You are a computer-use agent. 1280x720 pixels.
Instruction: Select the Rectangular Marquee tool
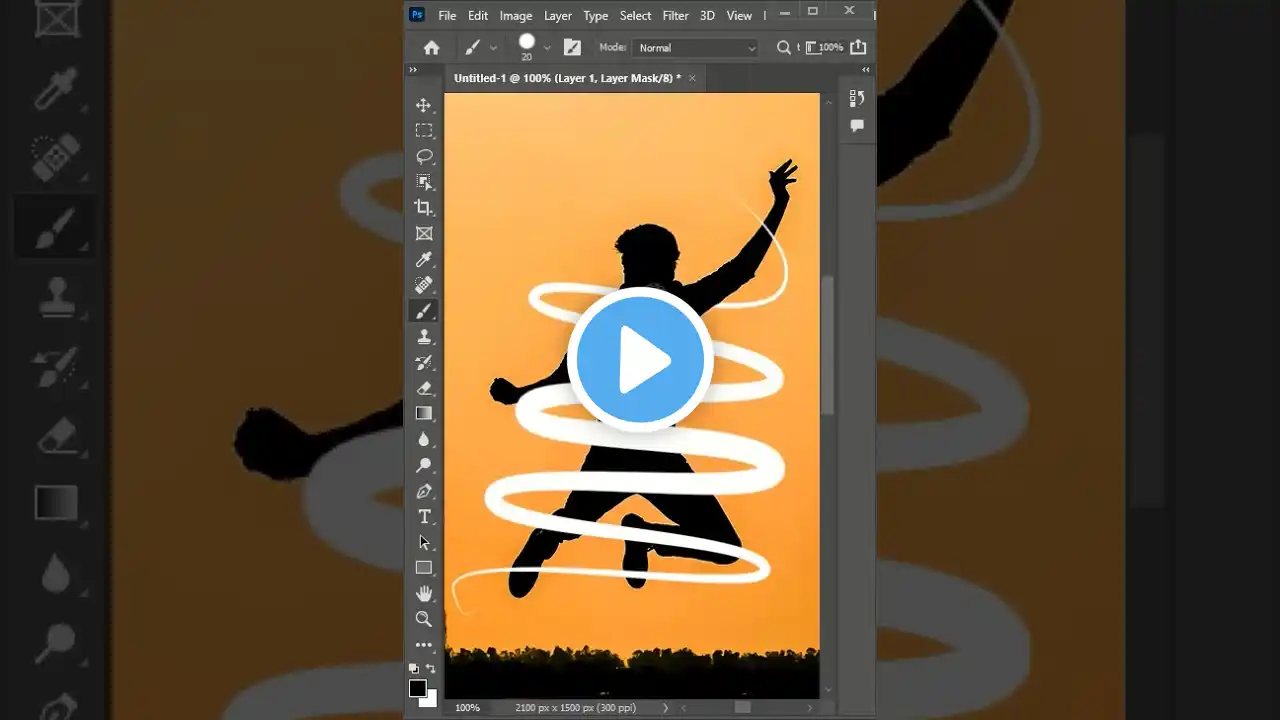pyautogui.click(x=424, y=131)
